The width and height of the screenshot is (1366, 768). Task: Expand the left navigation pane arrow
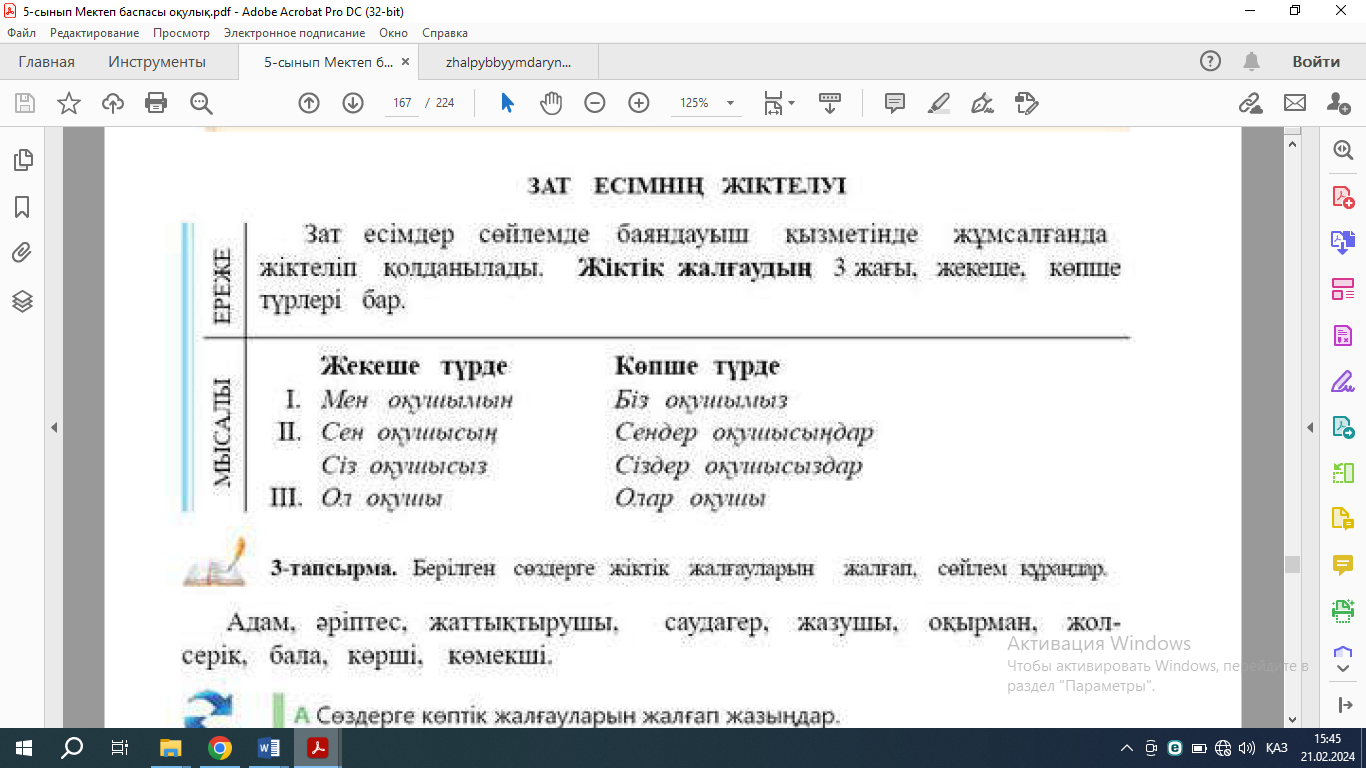[54, 427]
